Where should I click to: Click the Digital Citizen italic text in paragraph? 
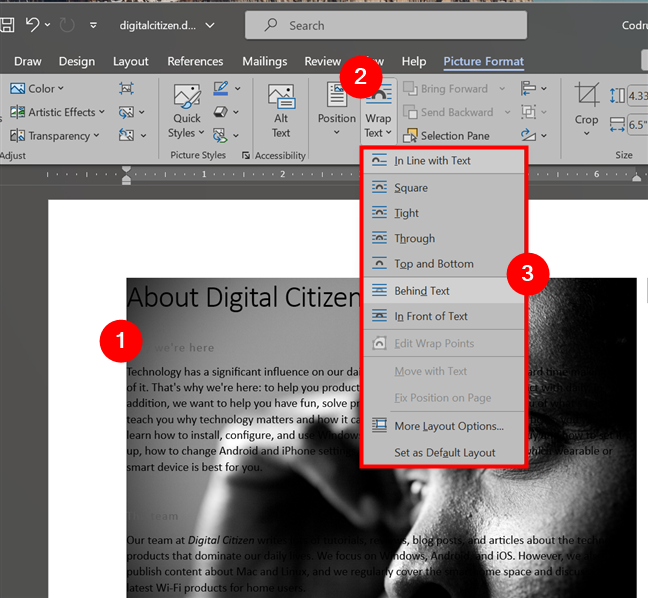(x=221, y=540)
